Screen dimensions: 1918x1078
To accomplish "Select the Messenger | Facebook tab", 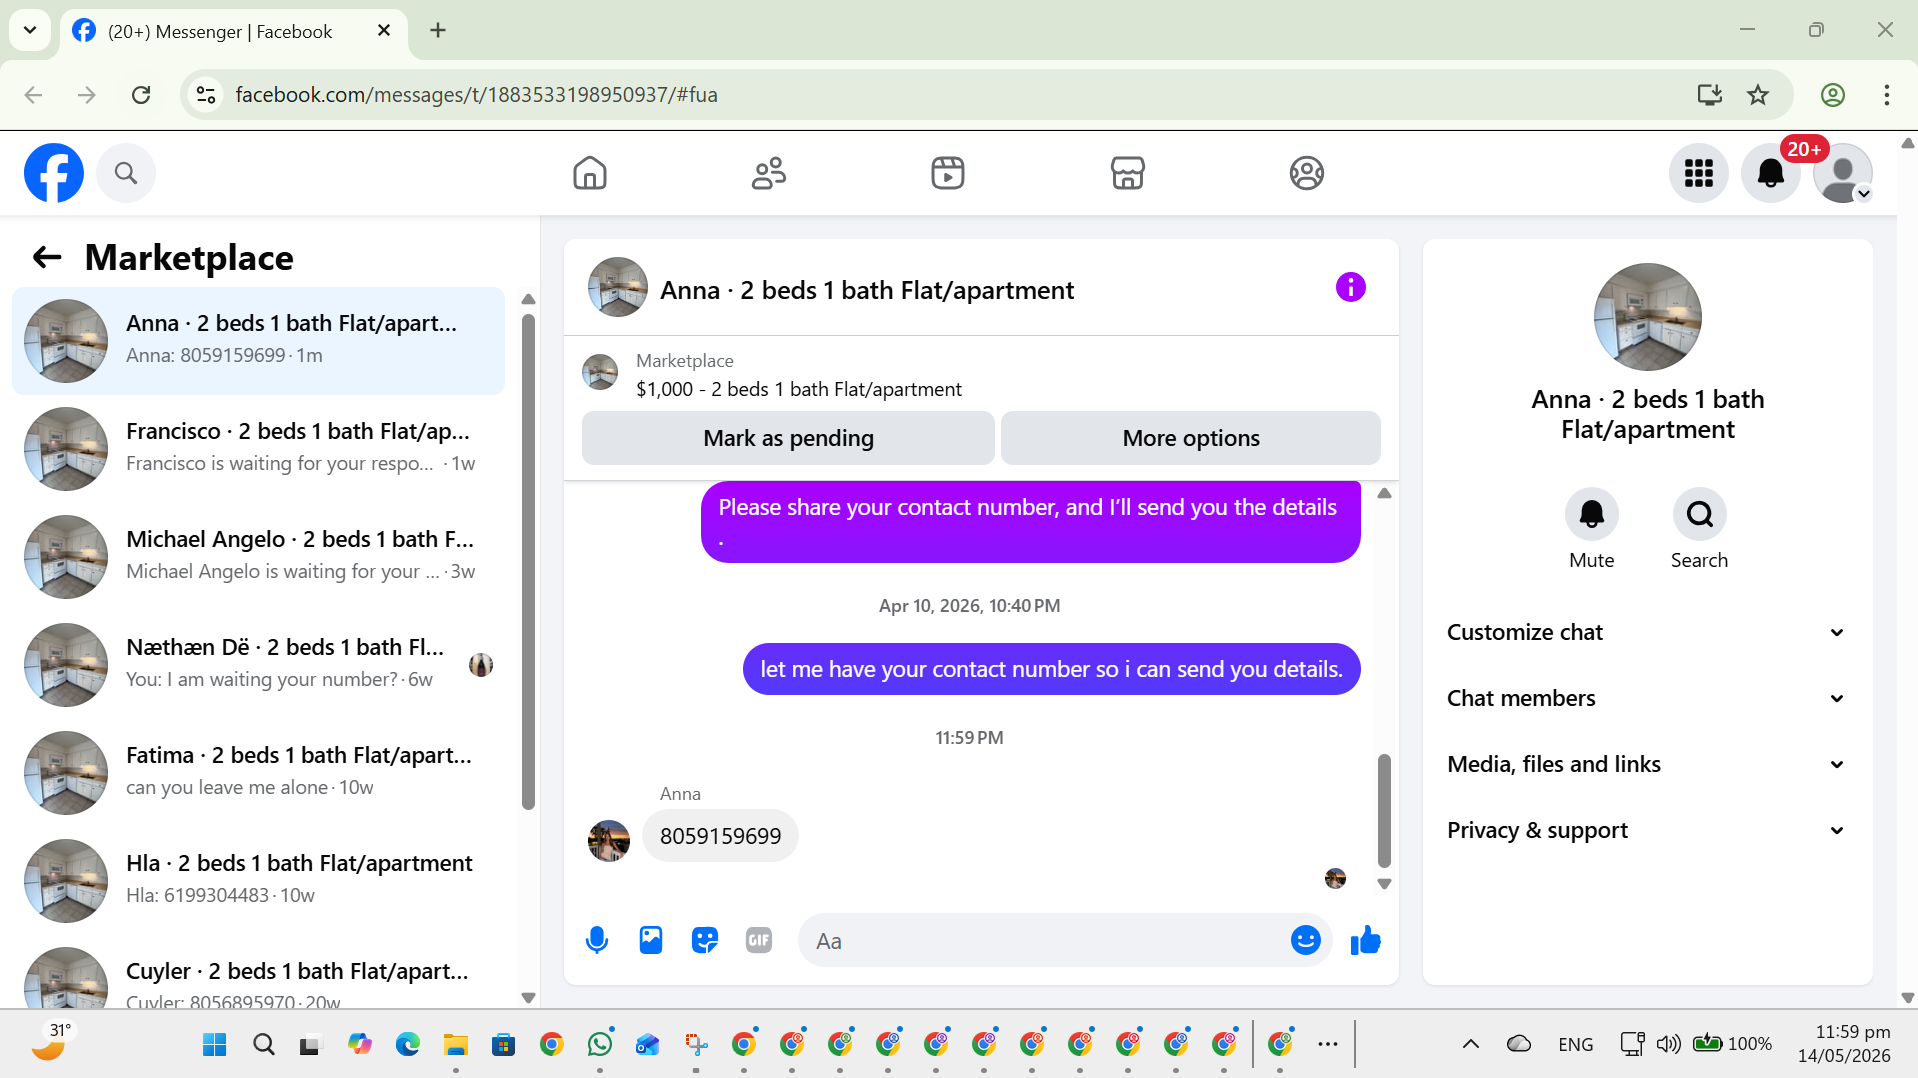I will (234, 31).
